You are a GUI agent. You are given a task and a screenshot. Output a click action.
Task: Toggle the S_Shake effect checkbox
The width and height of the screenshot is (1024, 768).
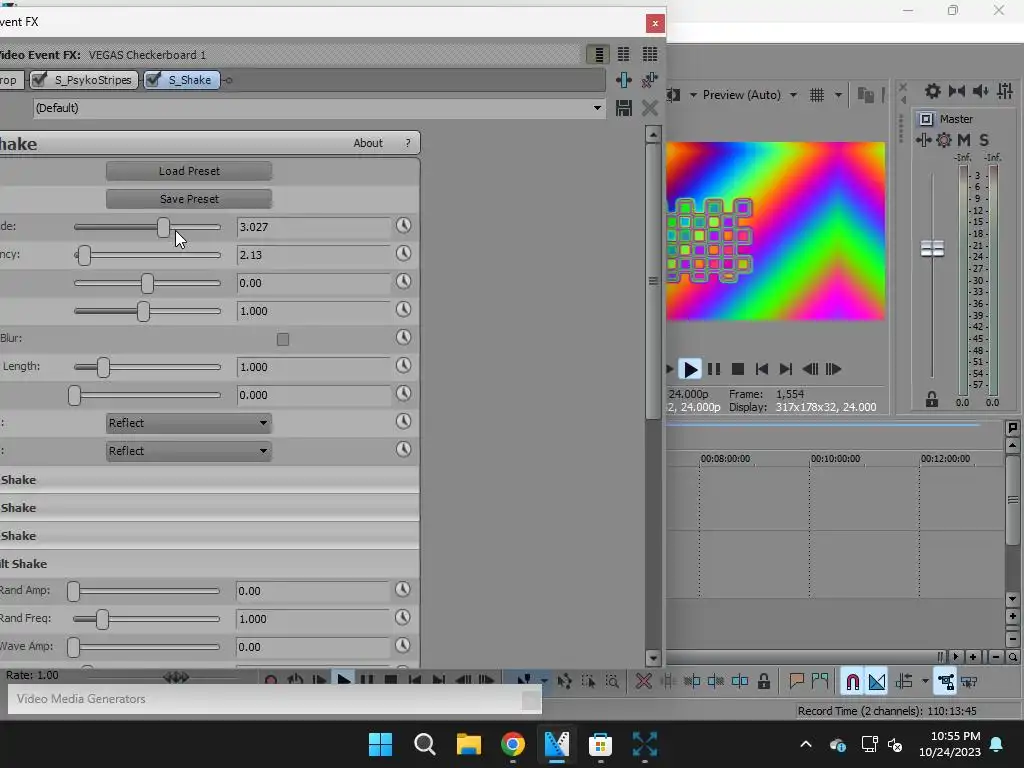pyautogui.click(x=153, y=80)
